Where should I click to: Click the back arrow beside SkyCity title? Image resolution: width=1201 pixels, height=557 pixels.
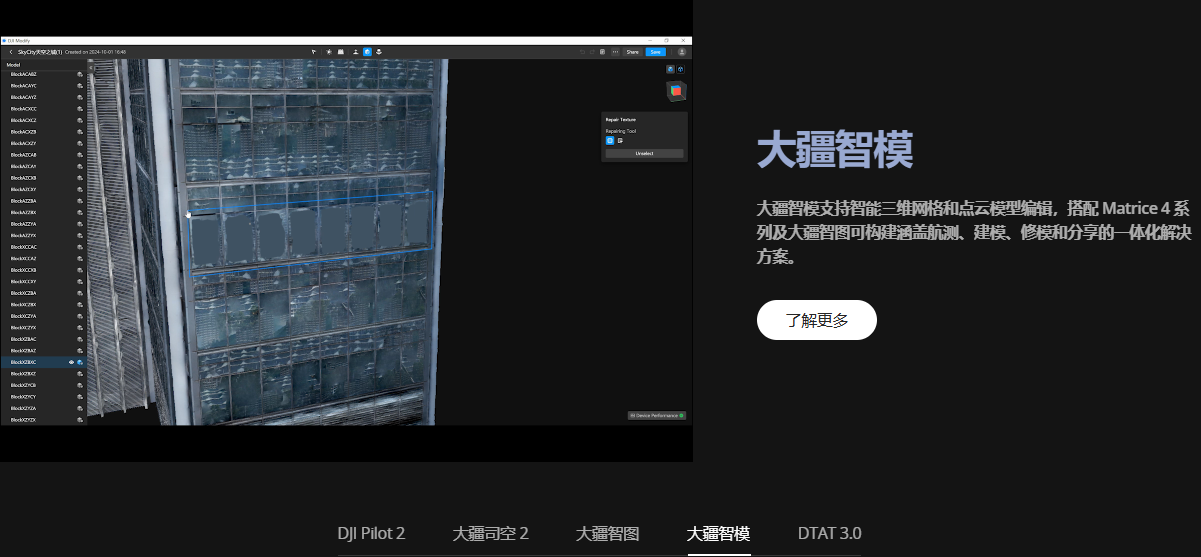[x=10, y=51]
